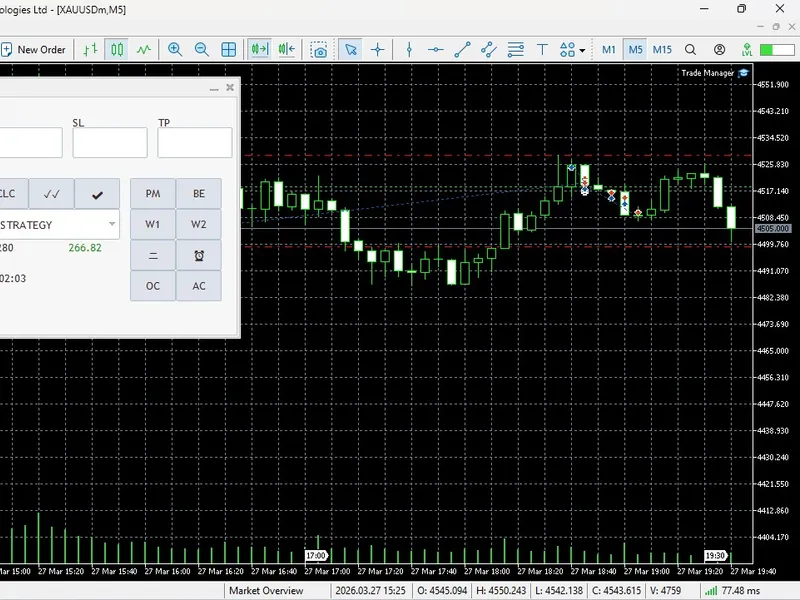The width and height of the screenshot is (800, 600).
Task: Click the green connection level bar
Action: click(777, 49)
